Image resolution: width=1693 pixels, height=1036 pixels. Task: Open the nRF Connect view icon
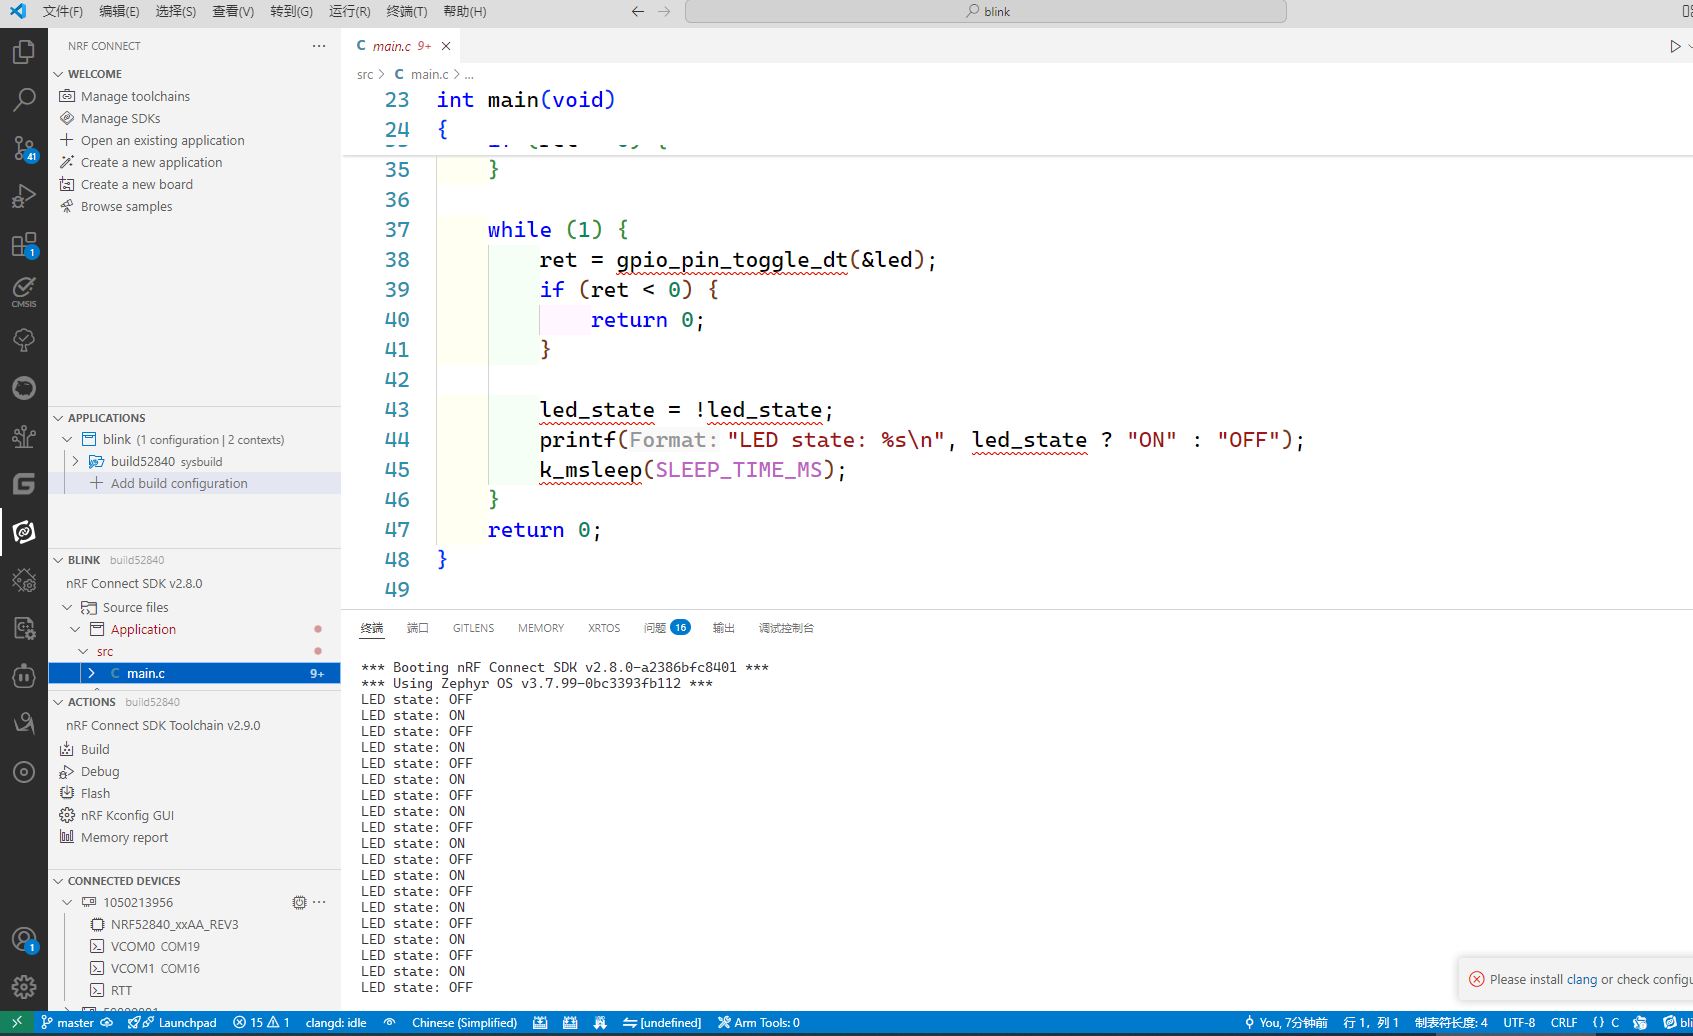coord(24,532)
